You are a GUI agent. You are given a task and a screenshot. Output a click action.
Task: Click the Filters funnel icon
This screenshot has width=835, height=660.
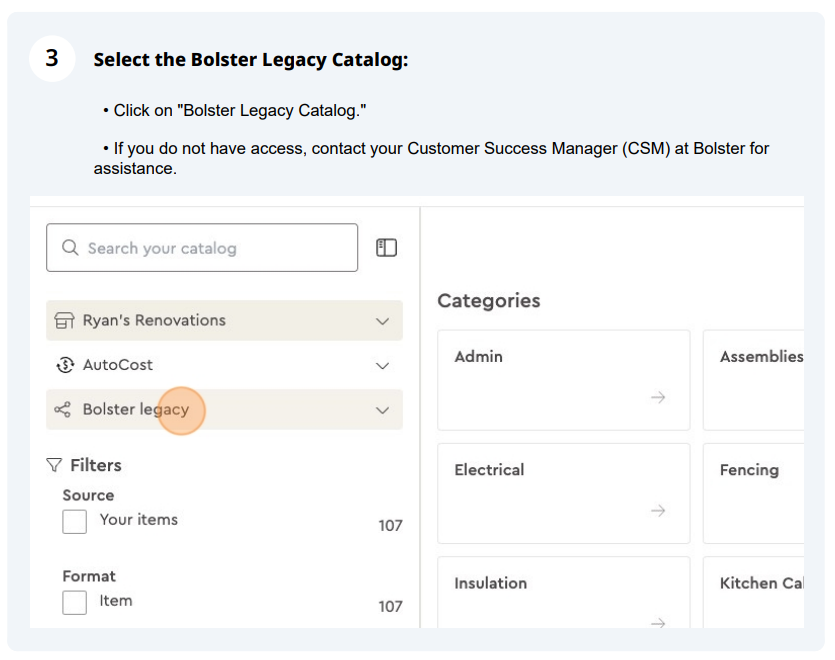click(54, 465)
